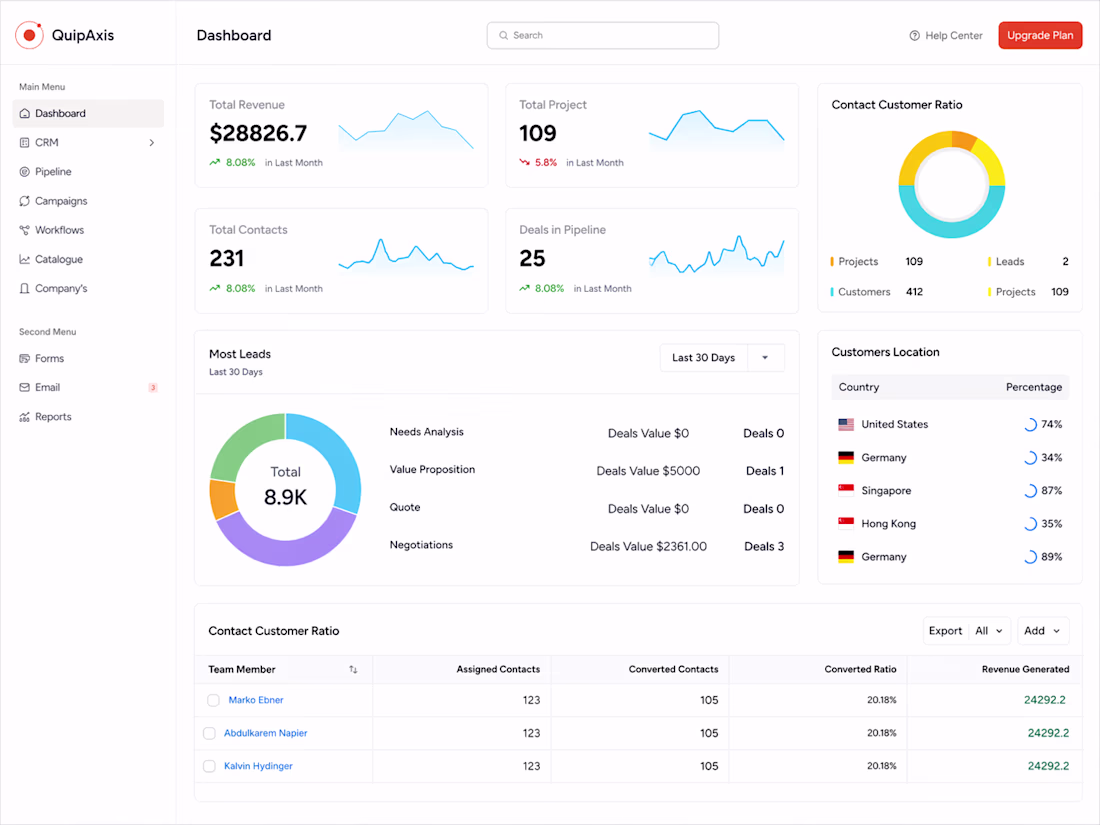Click the Upgrade Plan button

(x=1040, y=36)
